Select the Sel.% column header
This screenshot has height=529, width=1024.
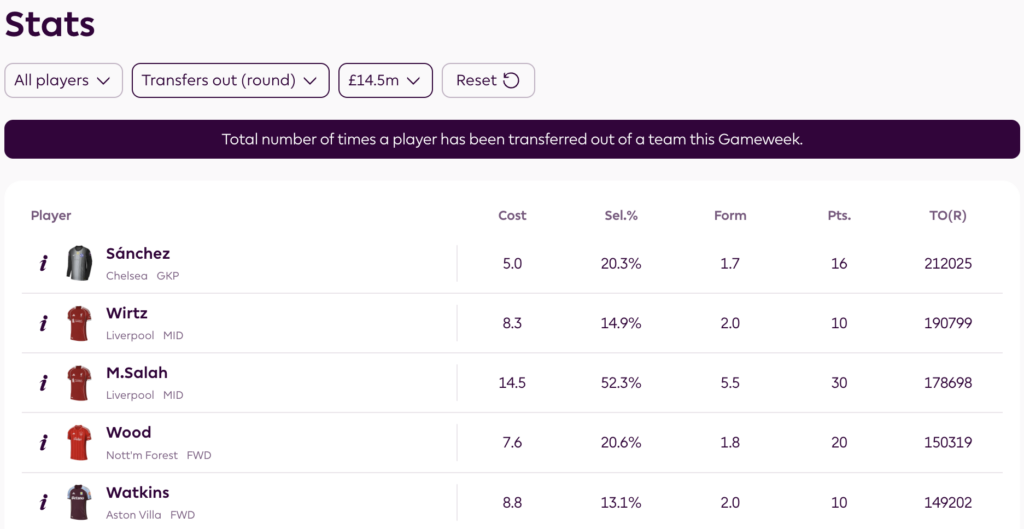tap(622, 216)
